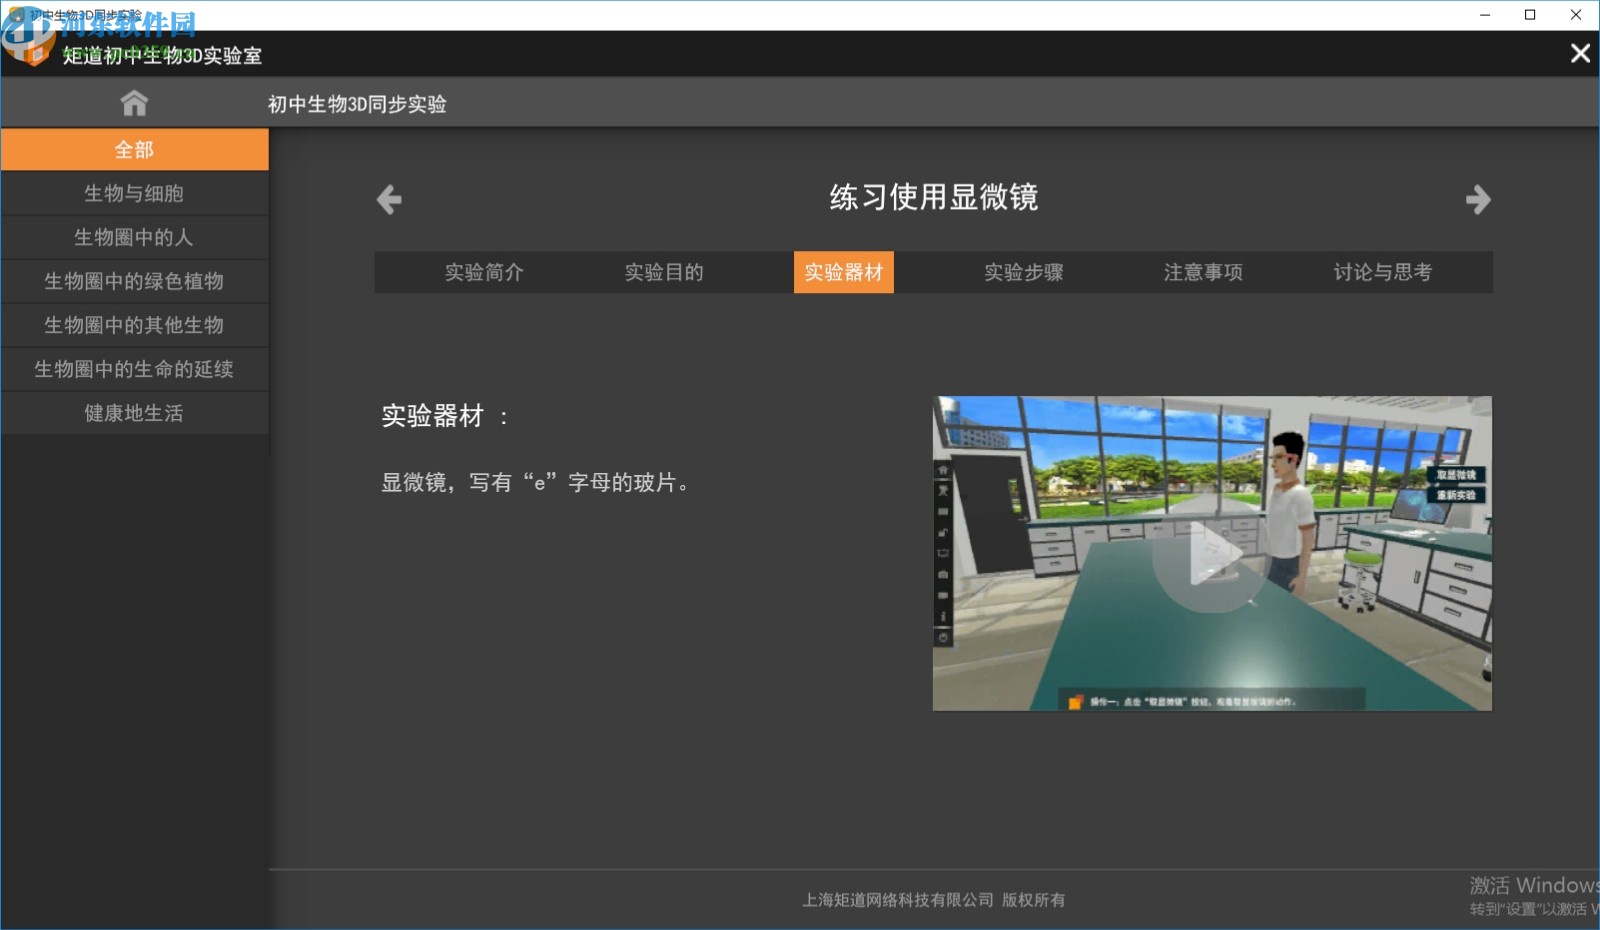
Task: Switch to the 实验目的 tab
Action: tap(664, 273)
